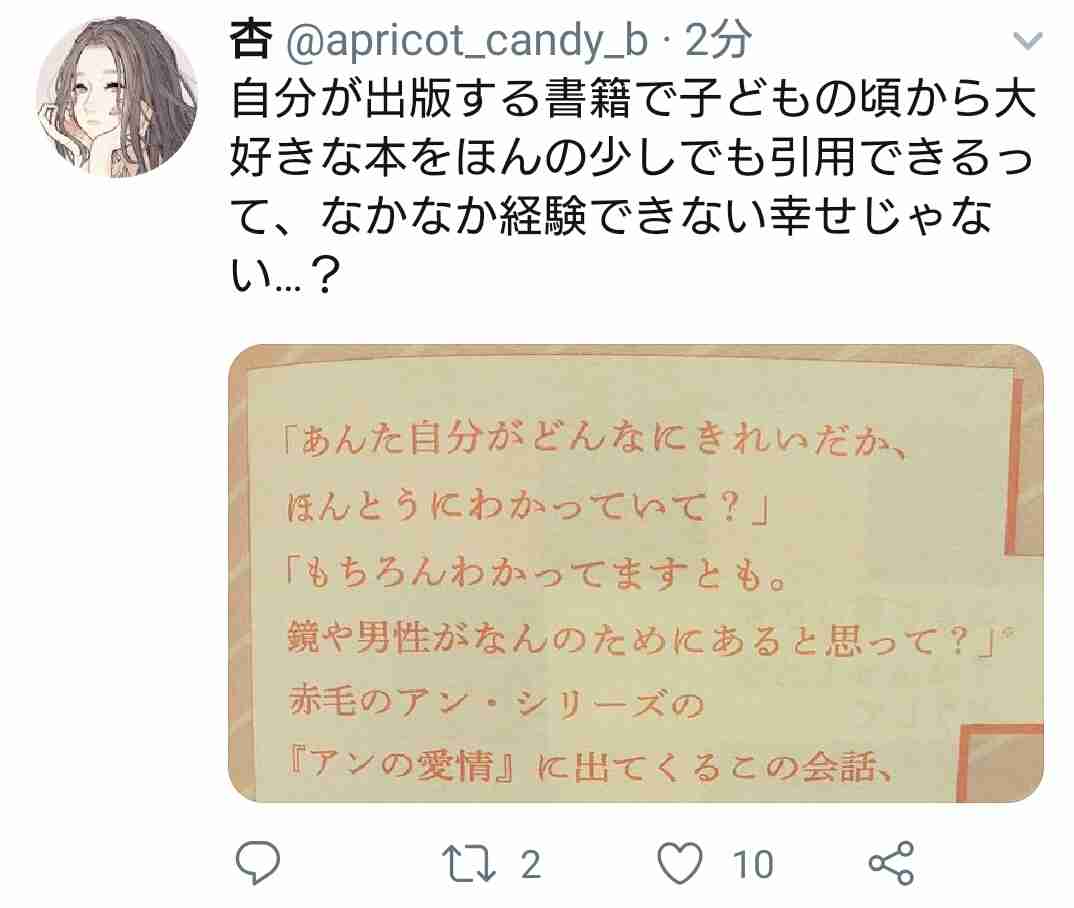The height and width of the screenshot is (908, 1074).
Task: View the retweet count 2
Action: pos(531,864)
